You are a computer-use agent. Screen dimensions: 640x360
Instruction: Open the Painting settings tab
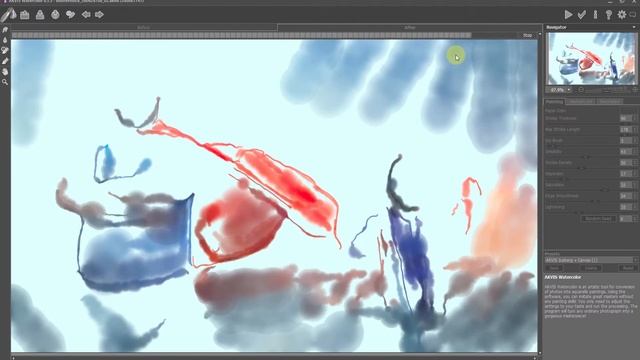click(x=554, y=101)
